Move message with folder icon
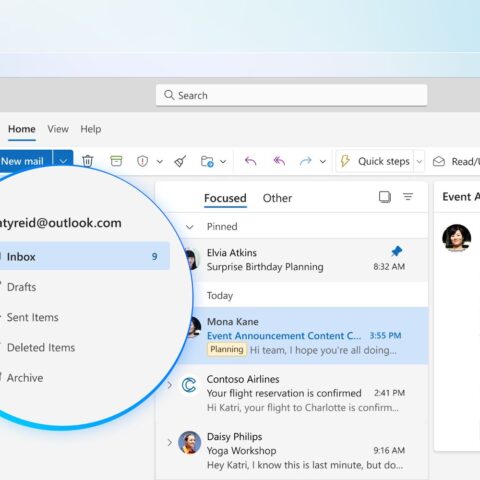This screenshot has height=480, width=480. point(207,161)
